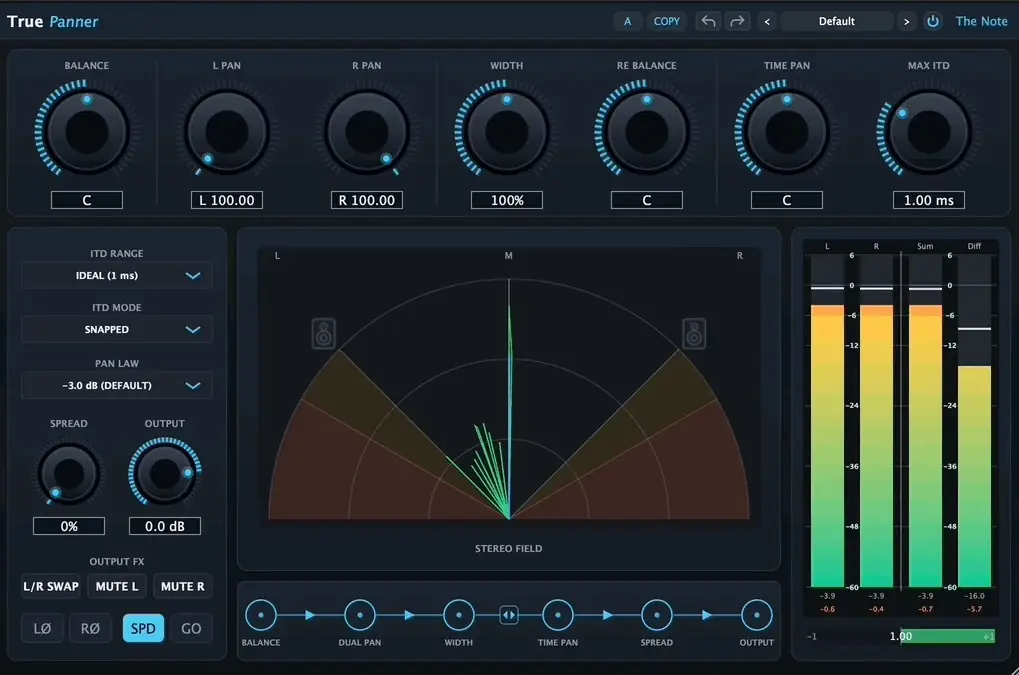Viewport: 1019px width, 675px height.
Task: Select the A state button
Action: [x=627, y=21]
